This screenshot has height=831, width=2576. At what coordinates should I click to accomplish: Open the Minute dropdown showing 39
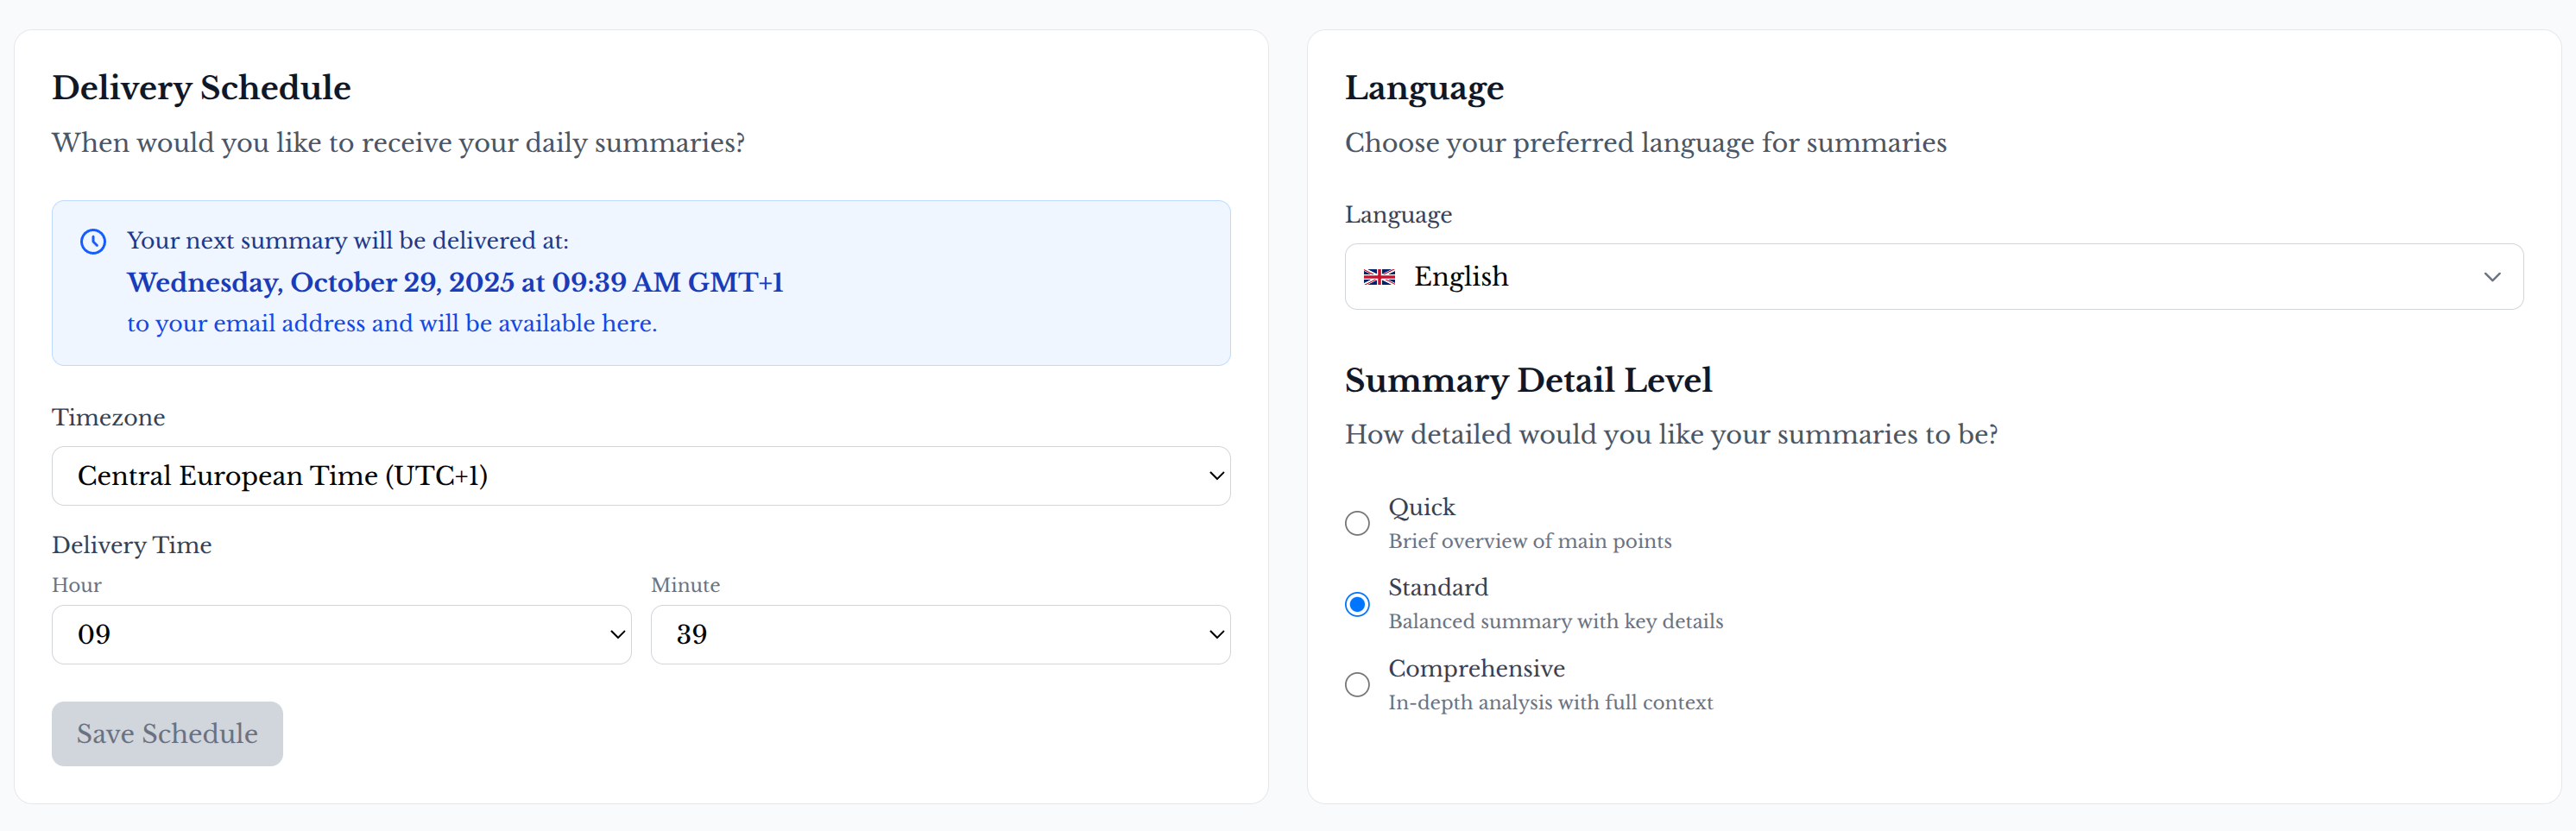(940, 634)
